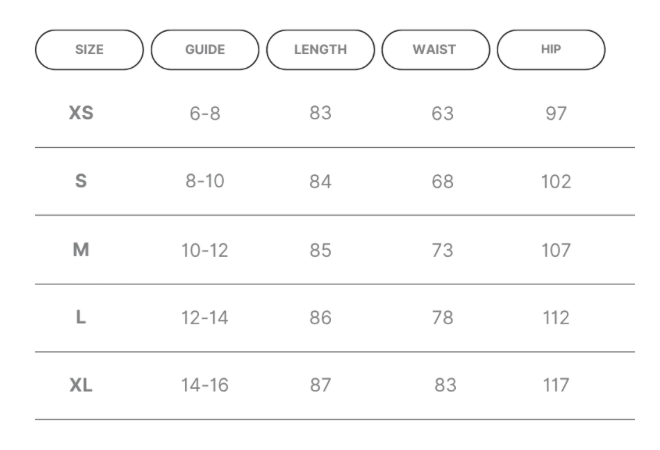Viewport: 660px width, 450px height.
Task: Select the S size row label
Action: [81, 181]
